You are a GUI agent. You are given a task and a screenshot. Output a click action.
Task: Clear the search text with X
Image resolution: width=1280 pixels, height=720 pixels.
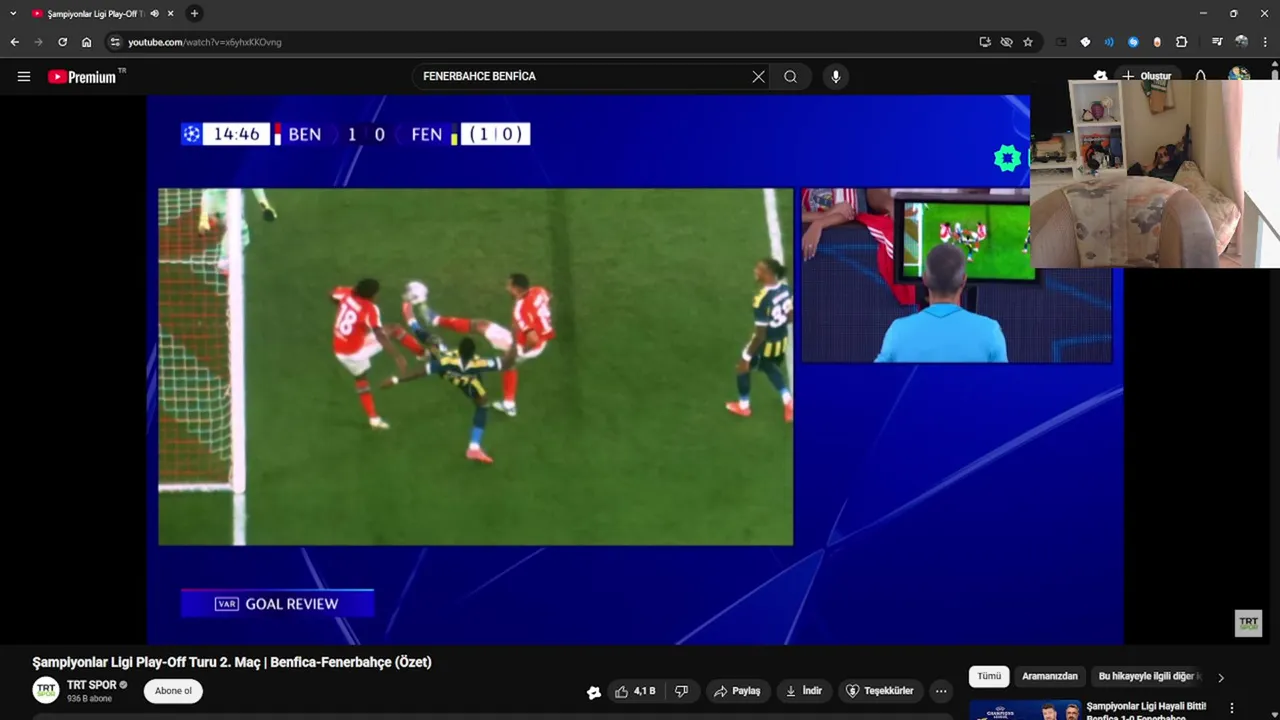coord(758,76)
